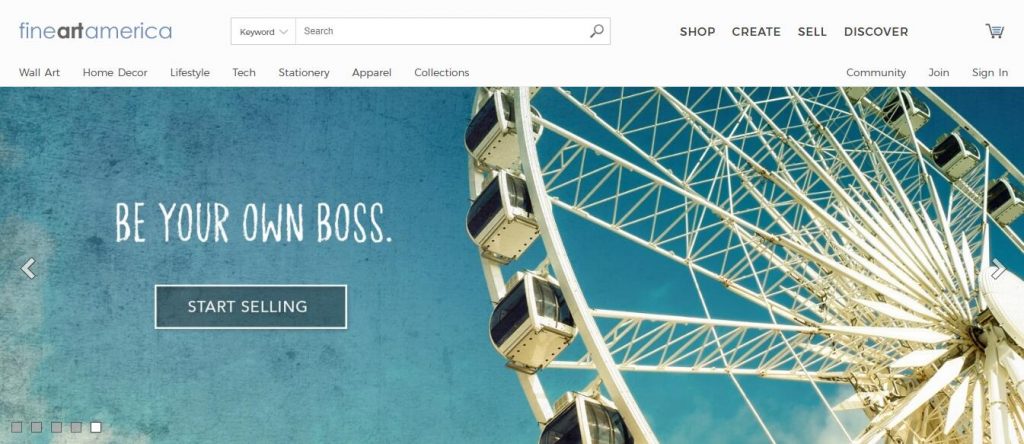This screenshot has height=444, width=1024.
Task: Select the fifth active slide indicator
Action: coord(96,427)
